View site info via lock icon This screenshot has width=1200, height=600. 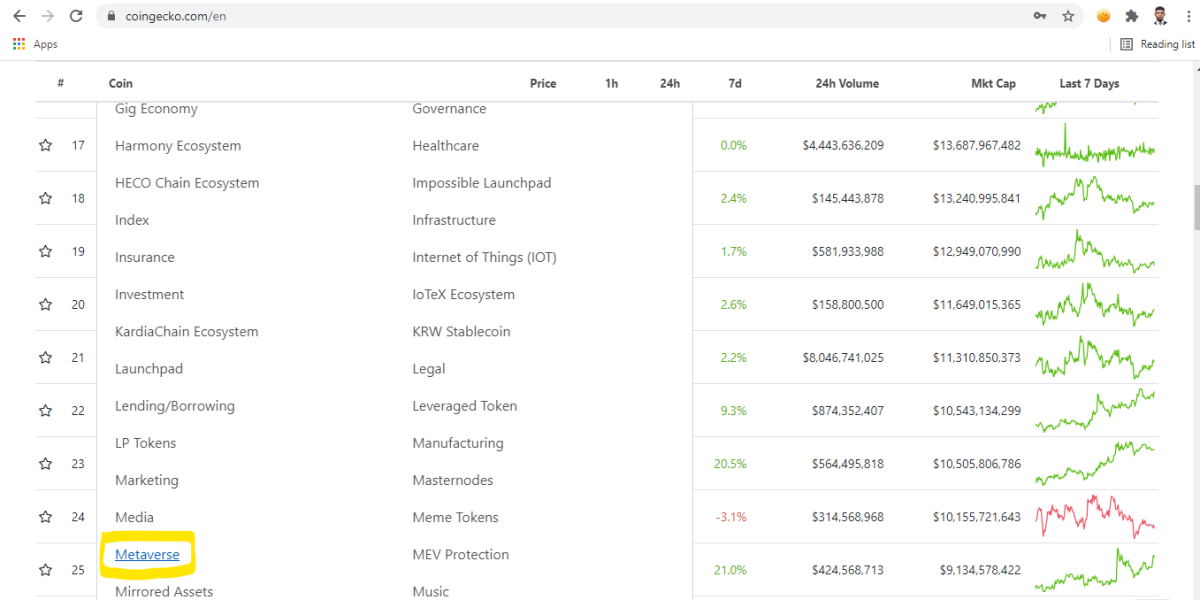point(110,16)
